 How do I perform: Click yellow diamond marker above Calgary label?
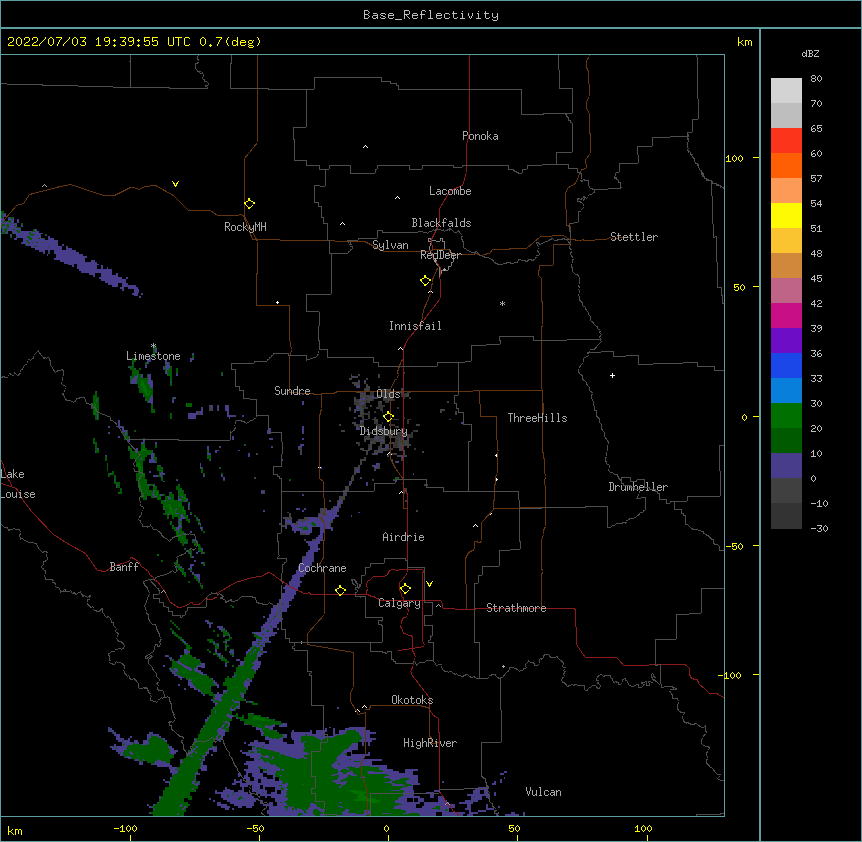tap(405, 589)
